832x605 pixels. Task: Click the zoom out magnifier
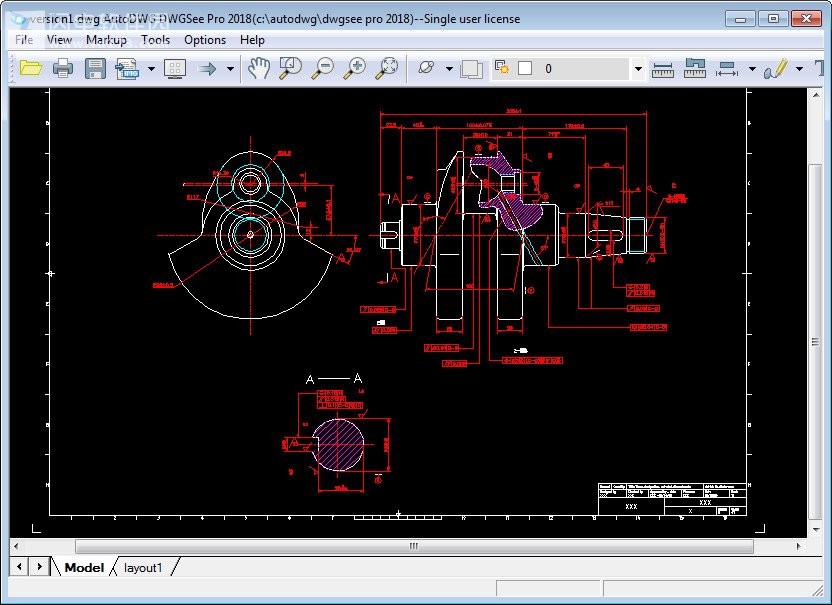(323, 68)
